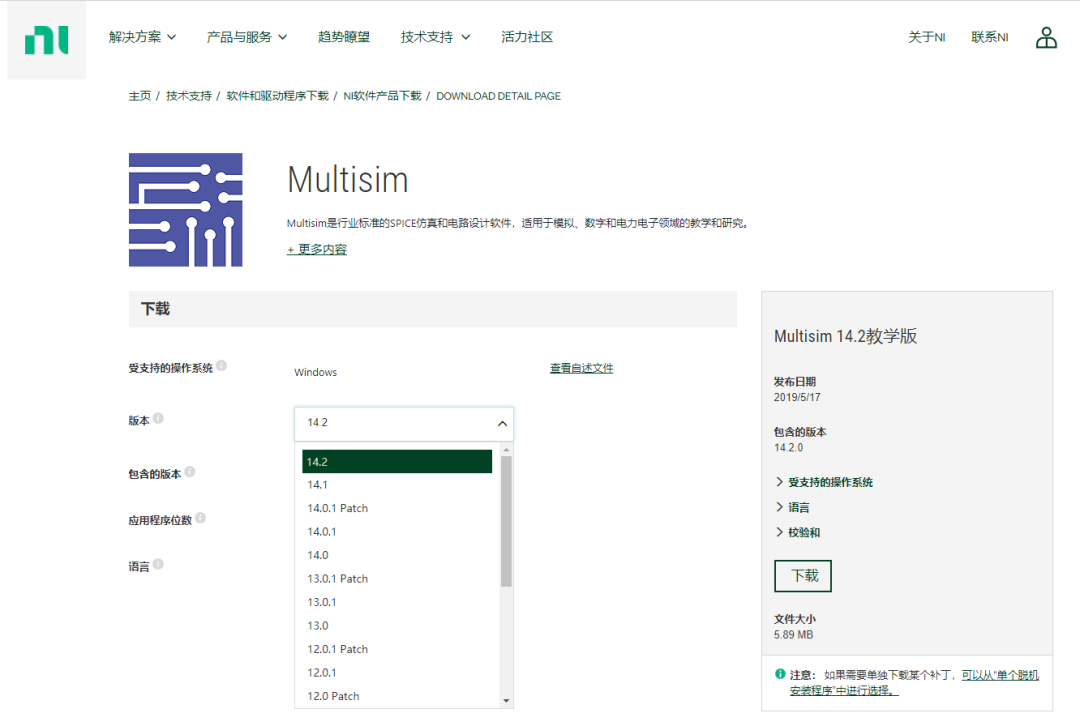
Task: Click the version list scrollbar thumb
Action: coord(506,521)
